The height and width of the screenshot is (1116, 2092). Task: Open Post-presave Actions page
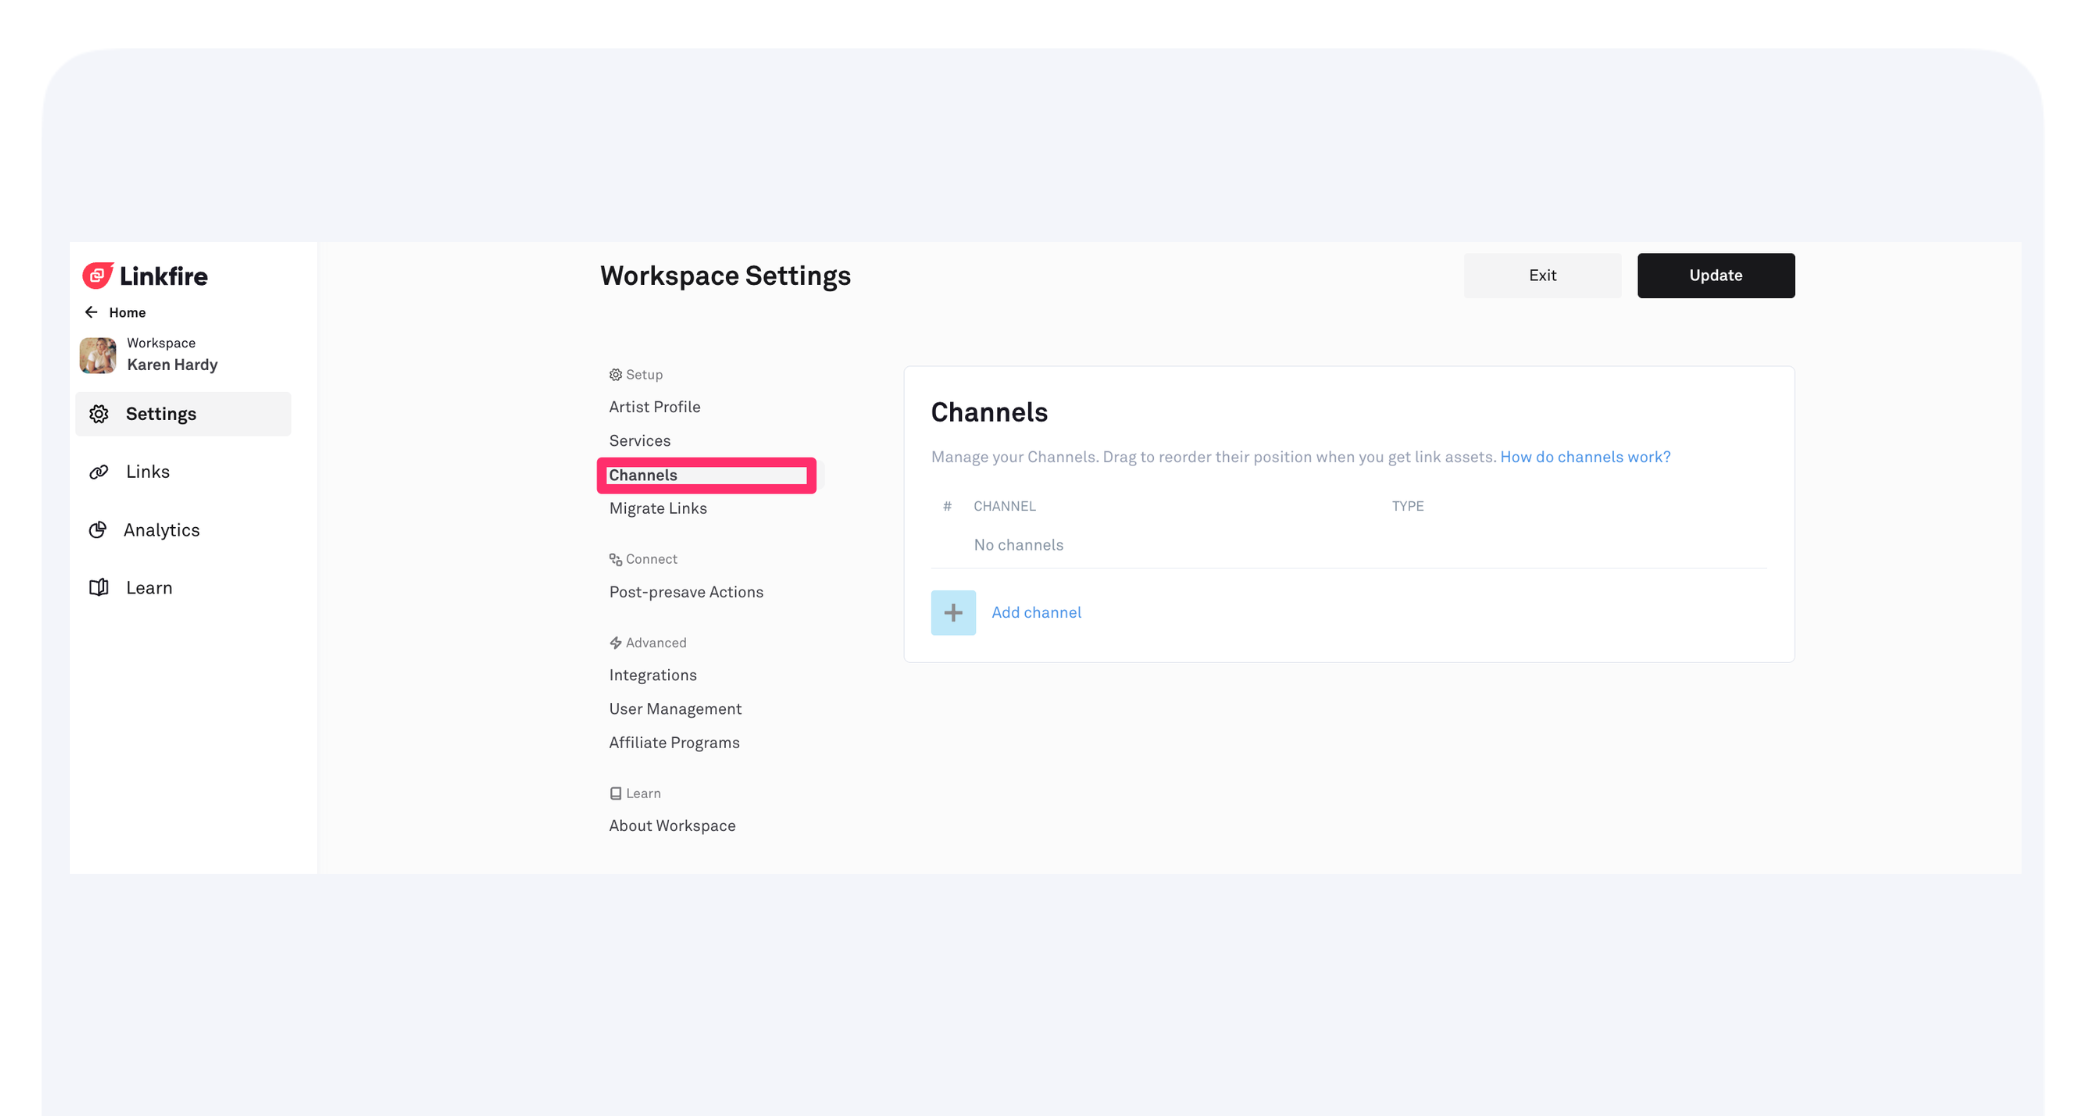pos(685,592)
